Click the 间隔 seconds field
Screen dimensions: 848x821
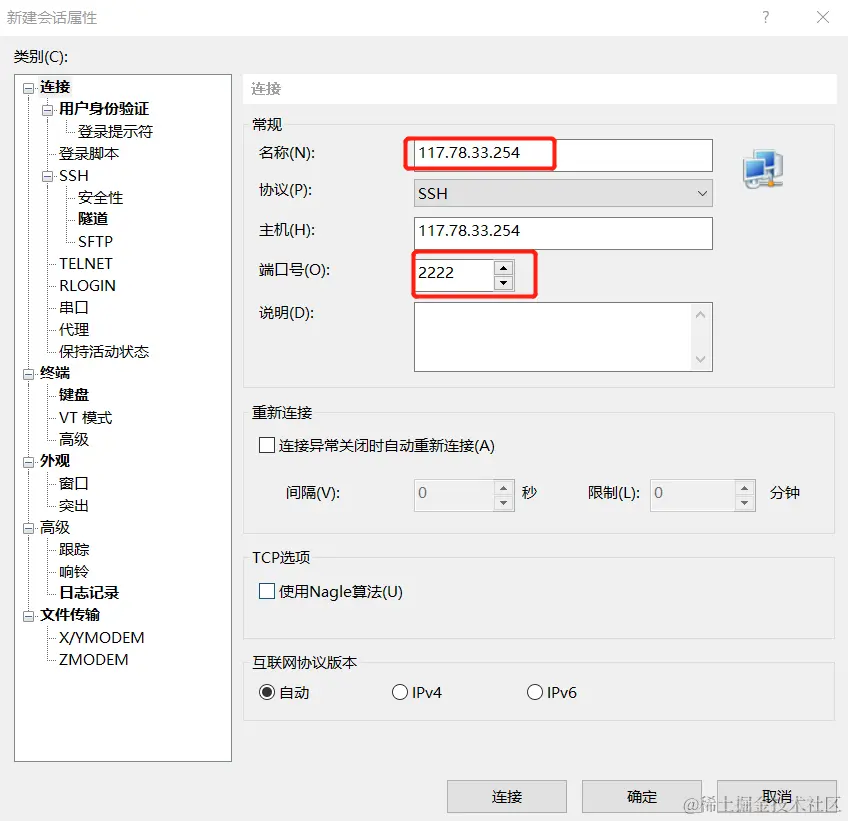point(454,495)
